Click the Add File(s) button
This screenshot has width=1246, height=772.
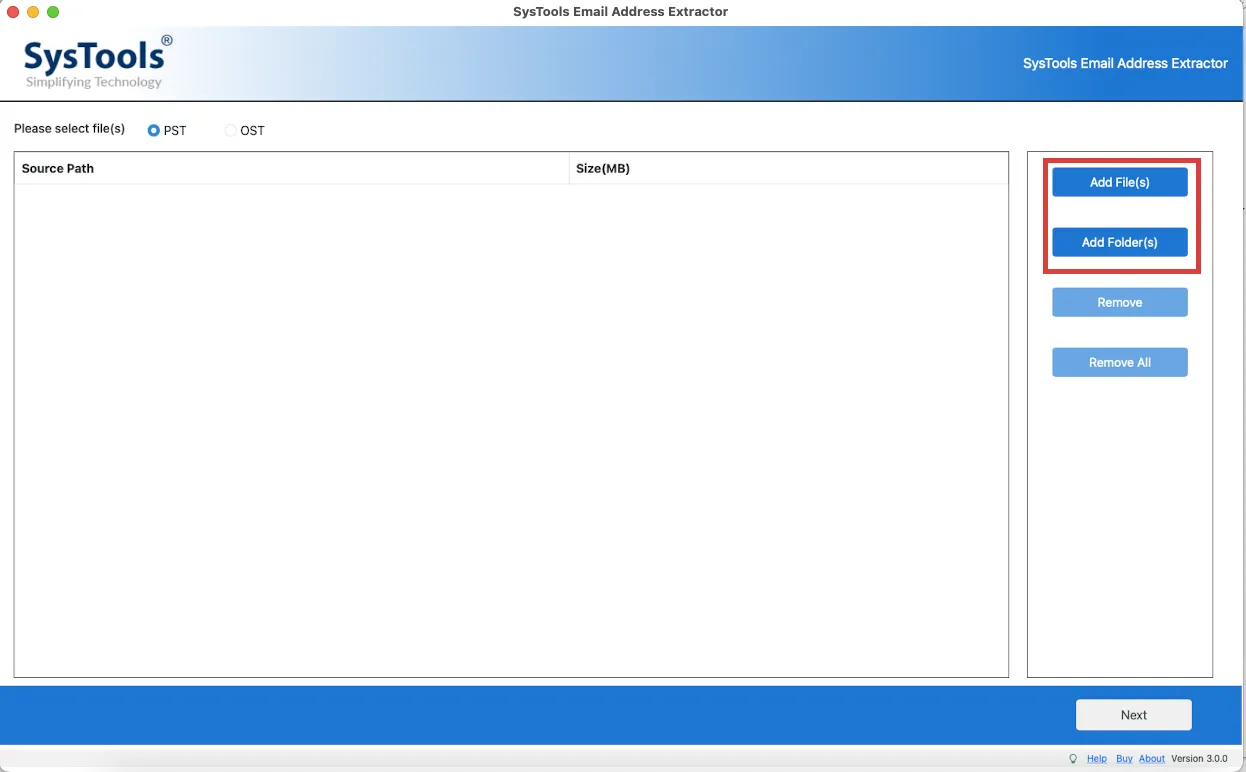point(1120,182)
